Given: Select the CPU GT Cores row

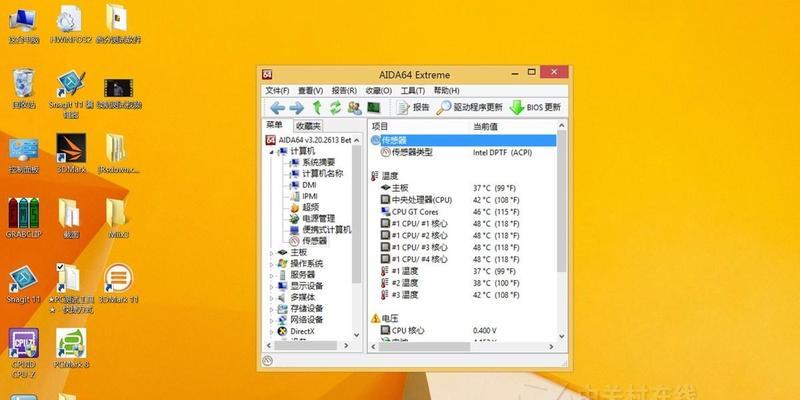Looking at the screenshot, I should point(463,212).
